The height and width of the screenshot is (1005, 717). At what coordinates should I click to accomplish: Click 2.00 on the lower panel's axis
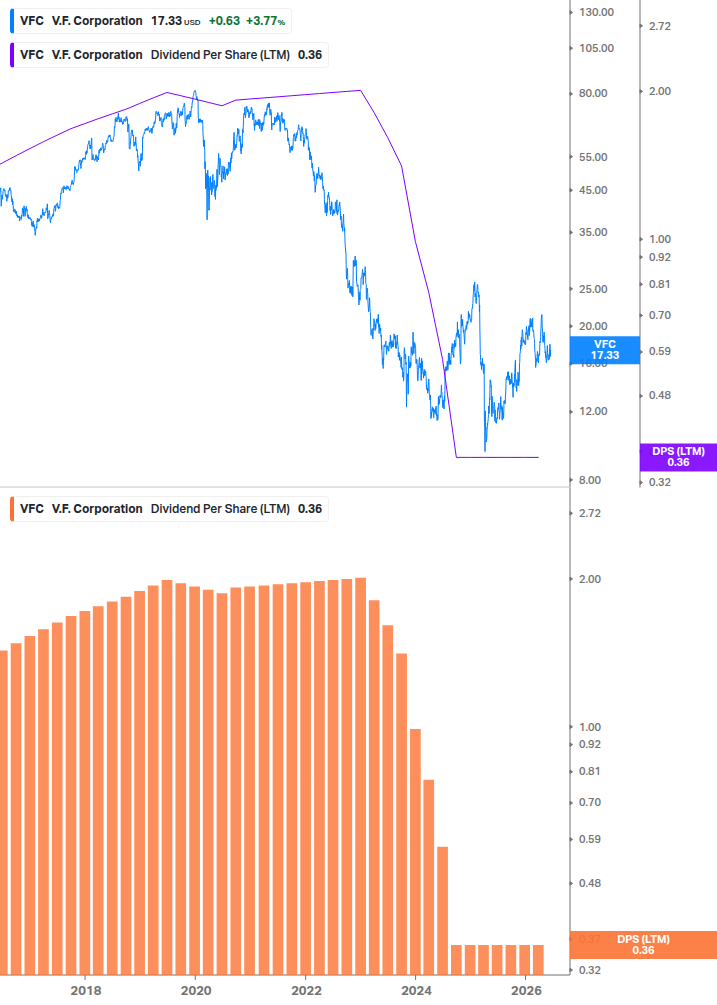(x=590, y=579)
